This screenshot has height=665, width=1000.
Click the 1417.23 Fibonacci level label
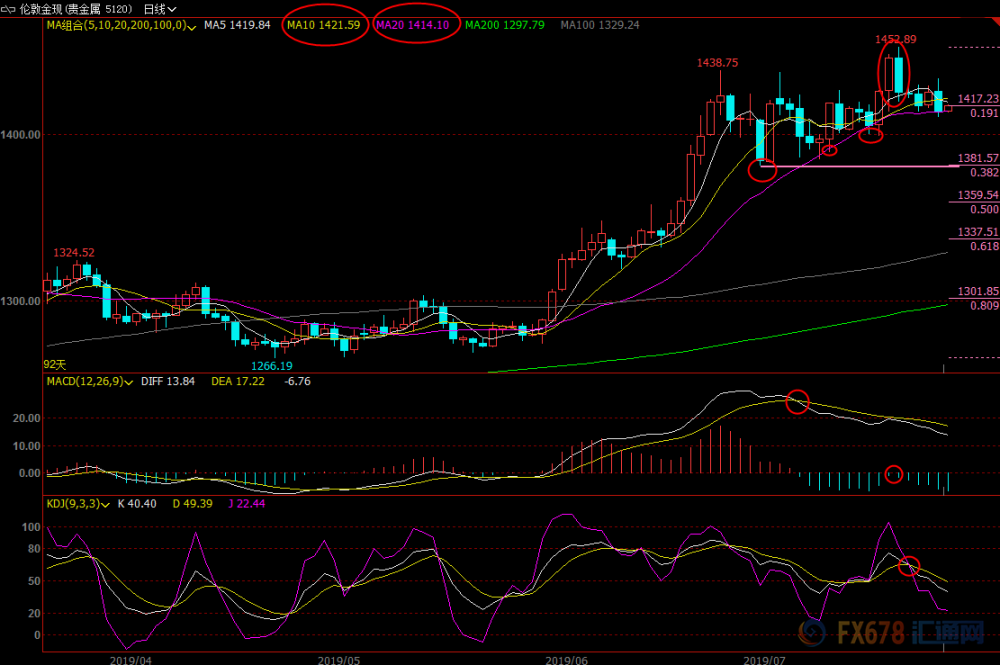pyautogui.click(x=978, y=99)
